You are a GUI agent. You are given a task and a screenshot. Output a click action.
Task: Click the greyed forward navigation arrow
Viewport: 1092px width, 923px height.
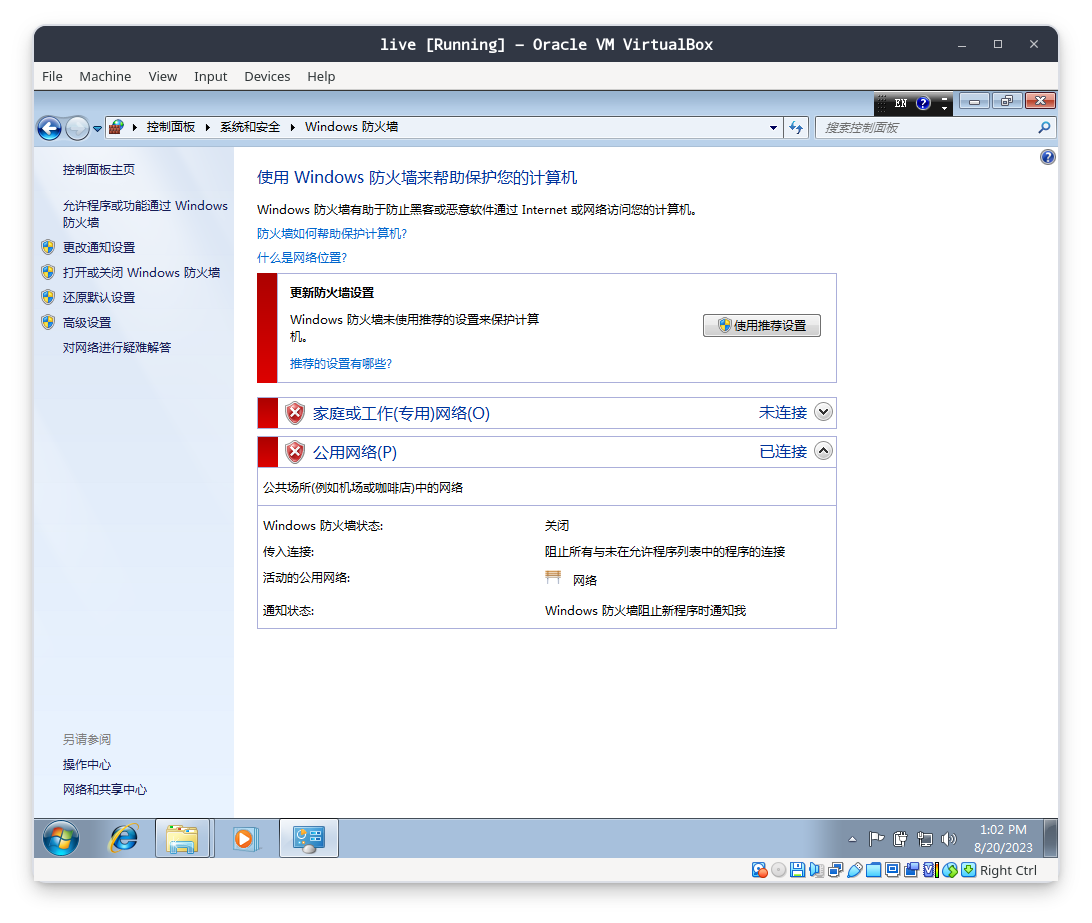pos(77,128)
